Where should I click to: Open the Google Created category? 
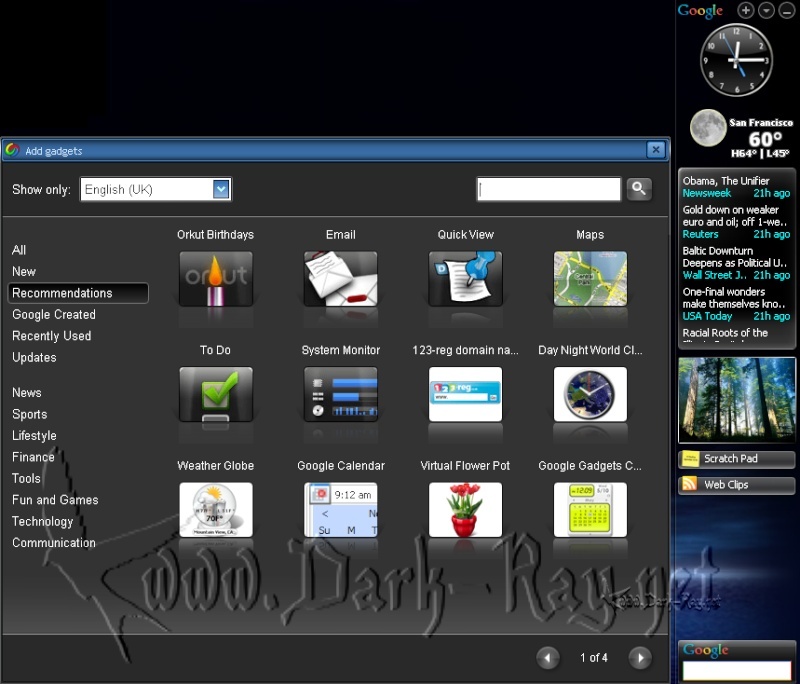[54, 314]
